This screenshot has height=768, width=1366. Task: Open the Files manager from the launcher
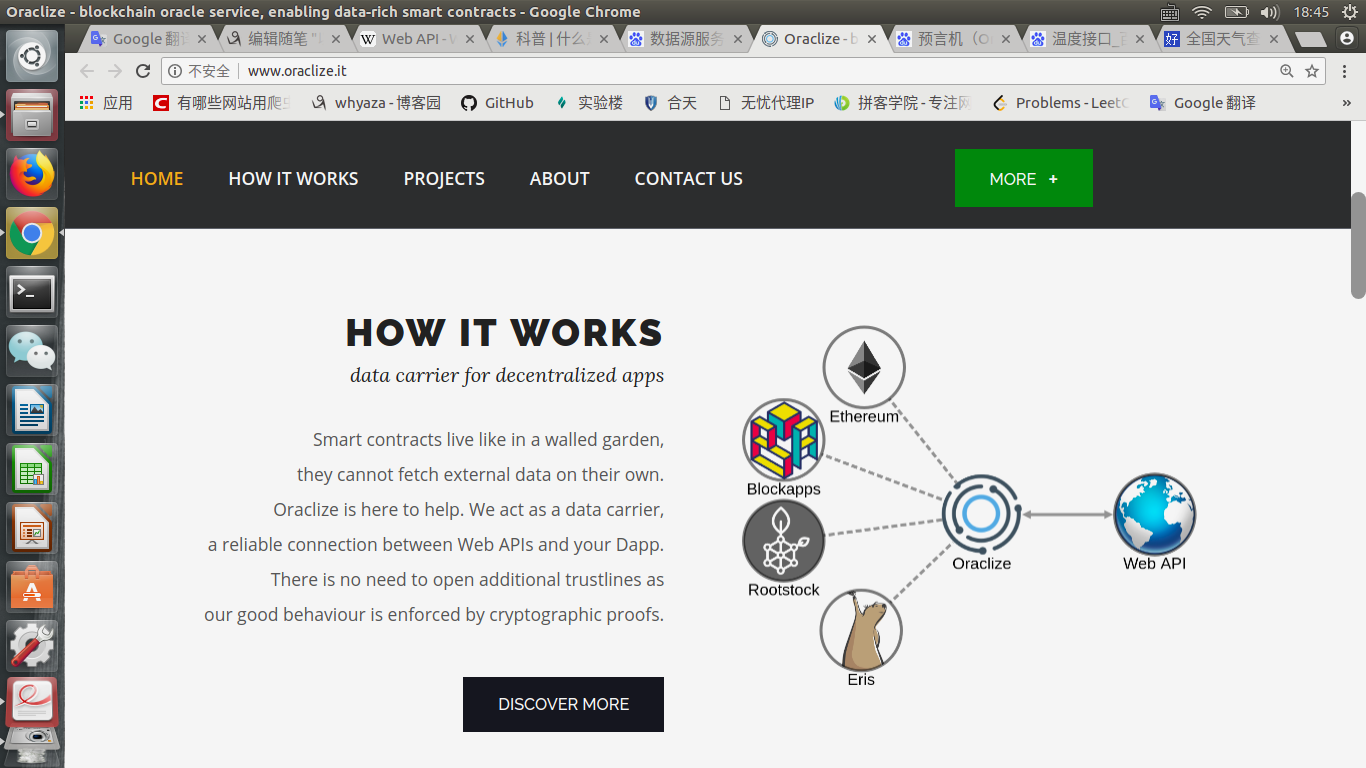(x=32, y=115)
